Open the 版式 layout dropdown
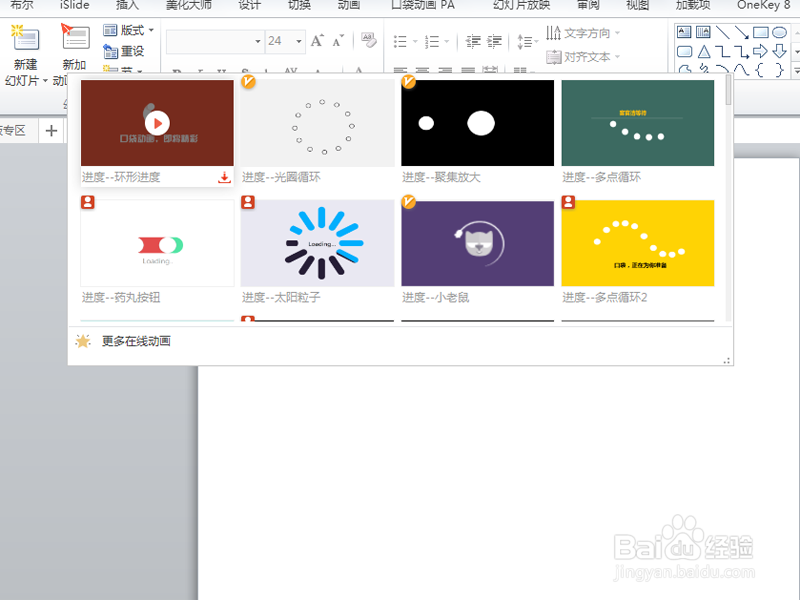Viewport: 800px width, 600px height. coord(129,31)
